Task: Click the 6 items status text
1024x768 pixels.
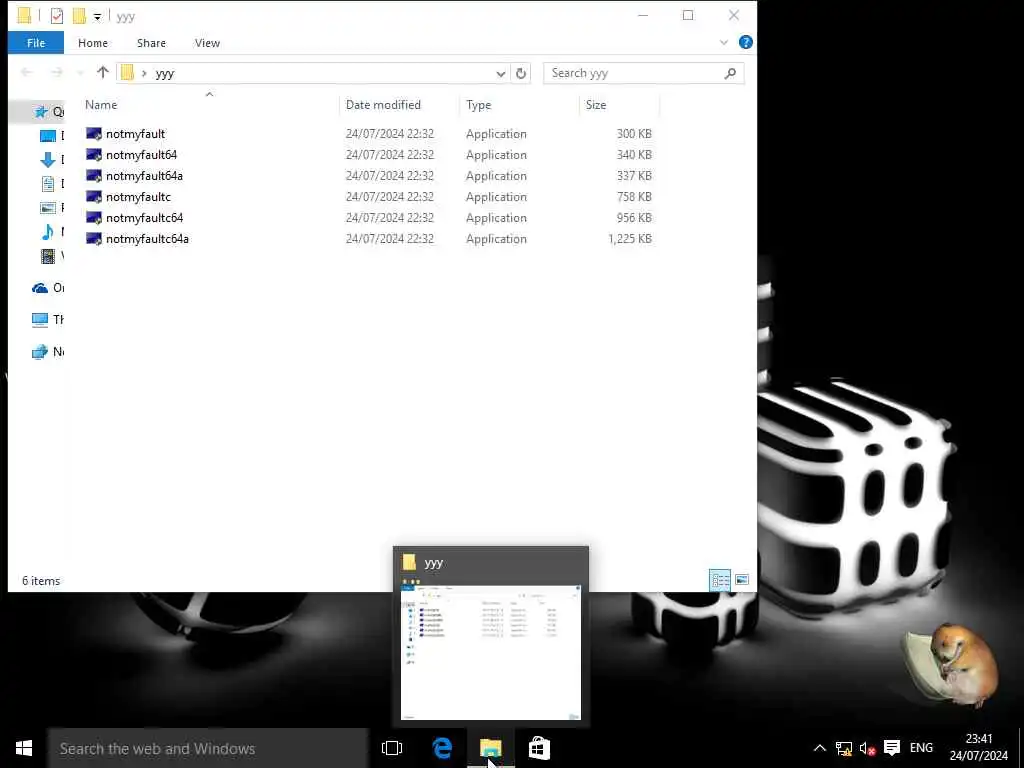Action: 41,581
